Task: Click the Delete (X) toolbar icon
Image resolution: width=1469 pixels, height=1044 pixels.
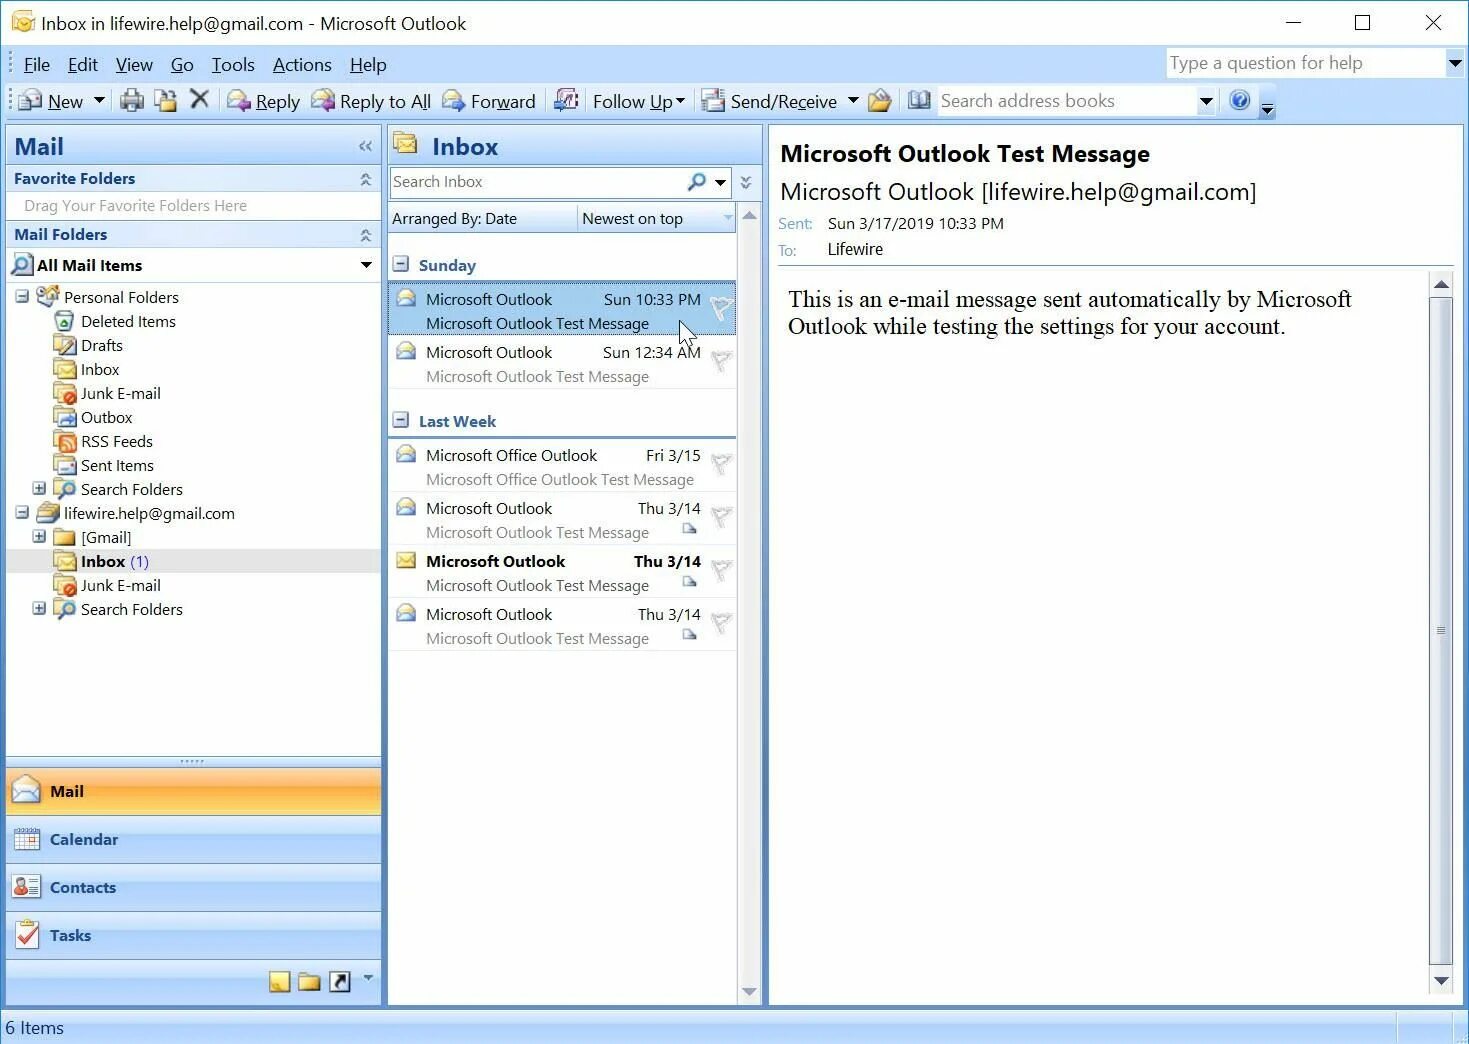Action: point(199,100)
